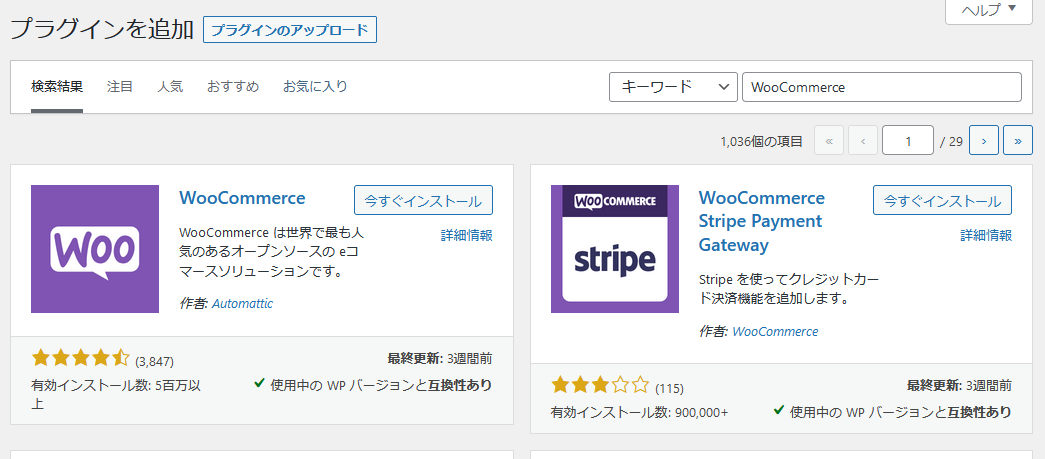Click the 有効インストール数: 900,000+ text
The width and height of the screenshot is (1045, 459).
(x=639, y=412)
